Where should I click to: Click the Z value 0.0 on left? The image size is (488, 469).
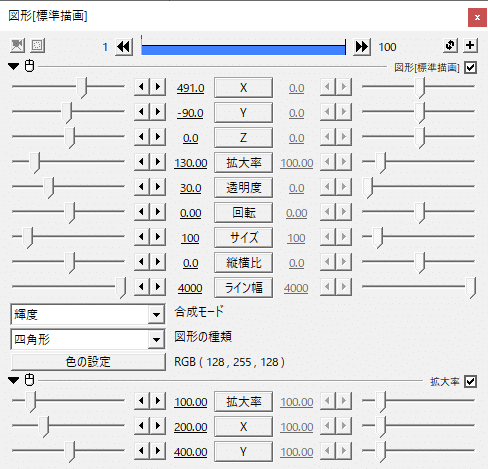click(190, 138)
